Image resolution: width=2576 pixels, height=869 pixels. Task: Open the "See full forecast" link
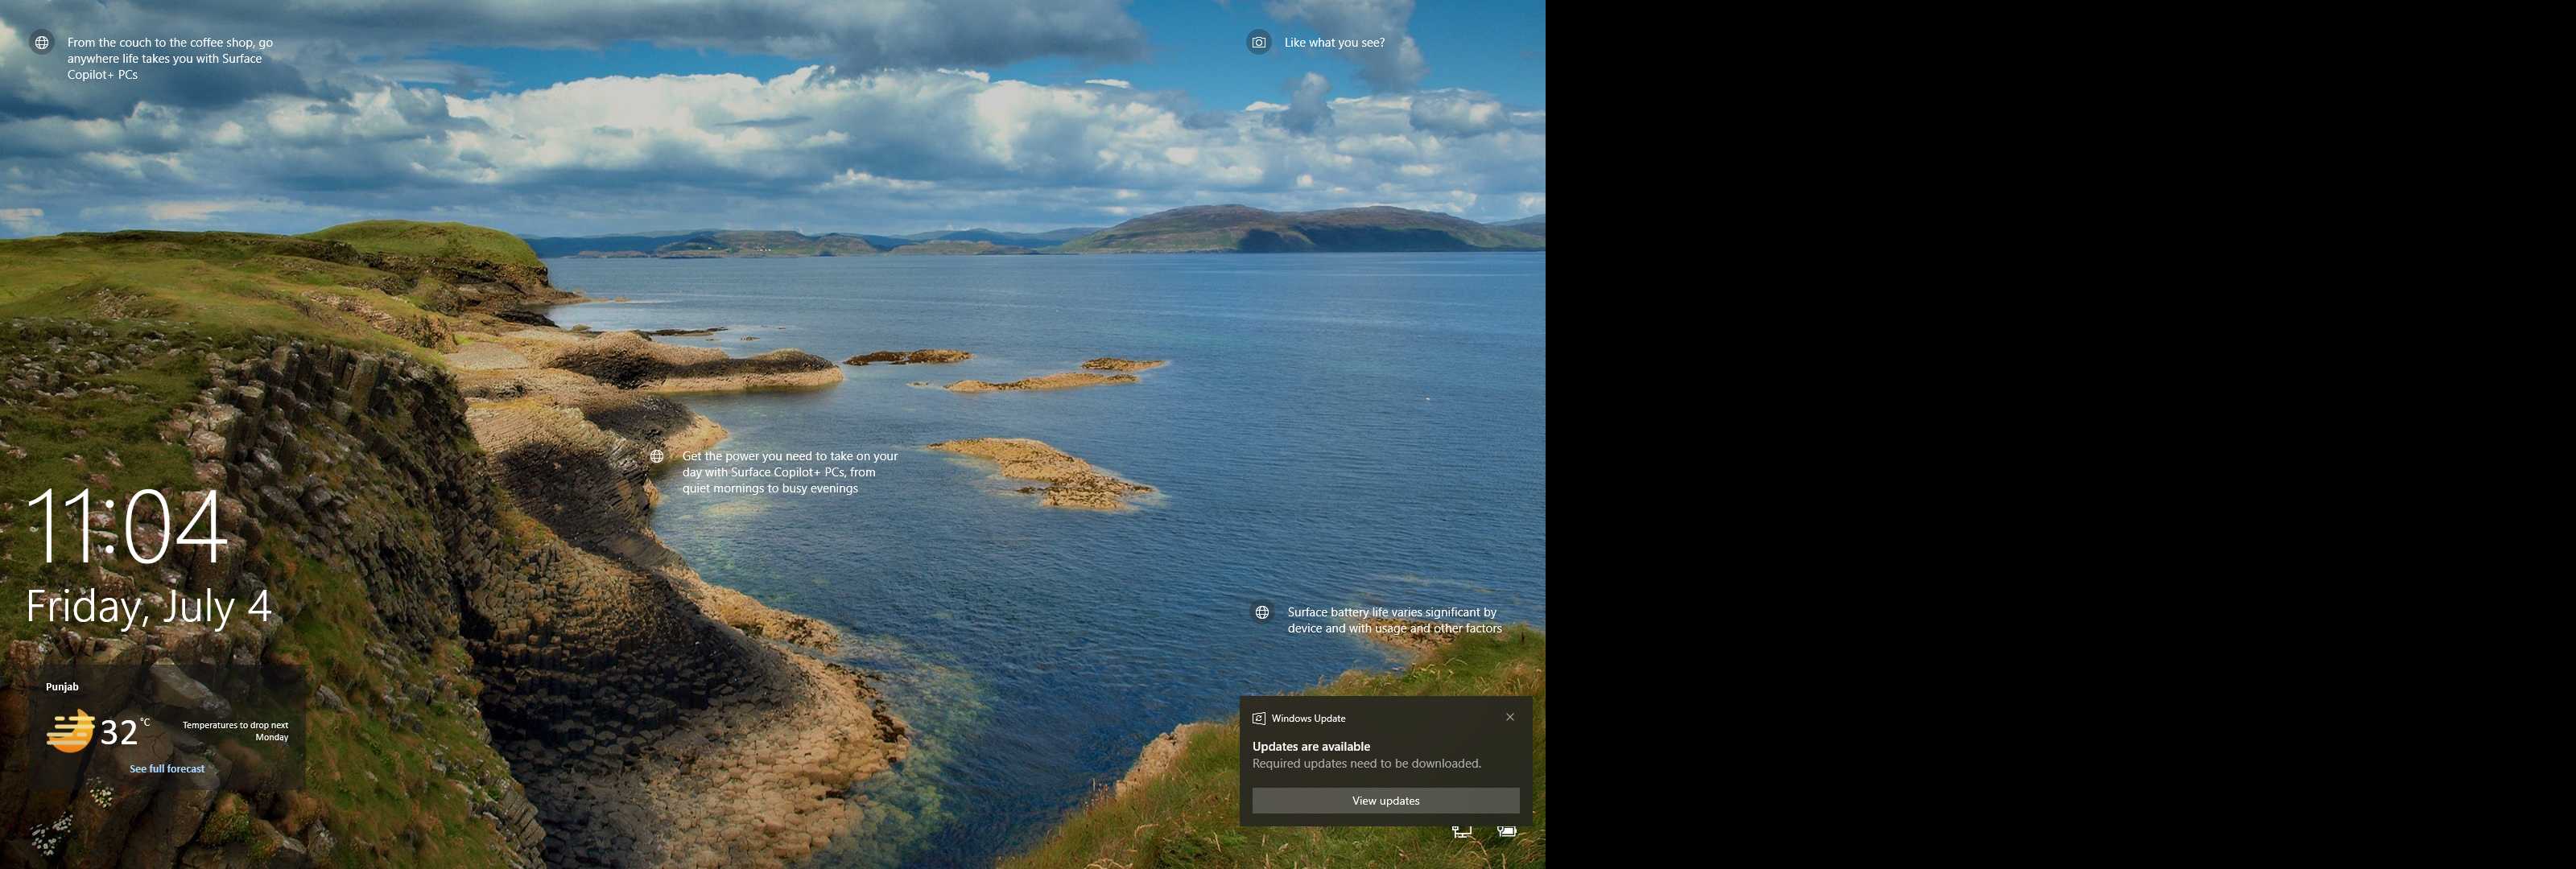coord(167,769)
